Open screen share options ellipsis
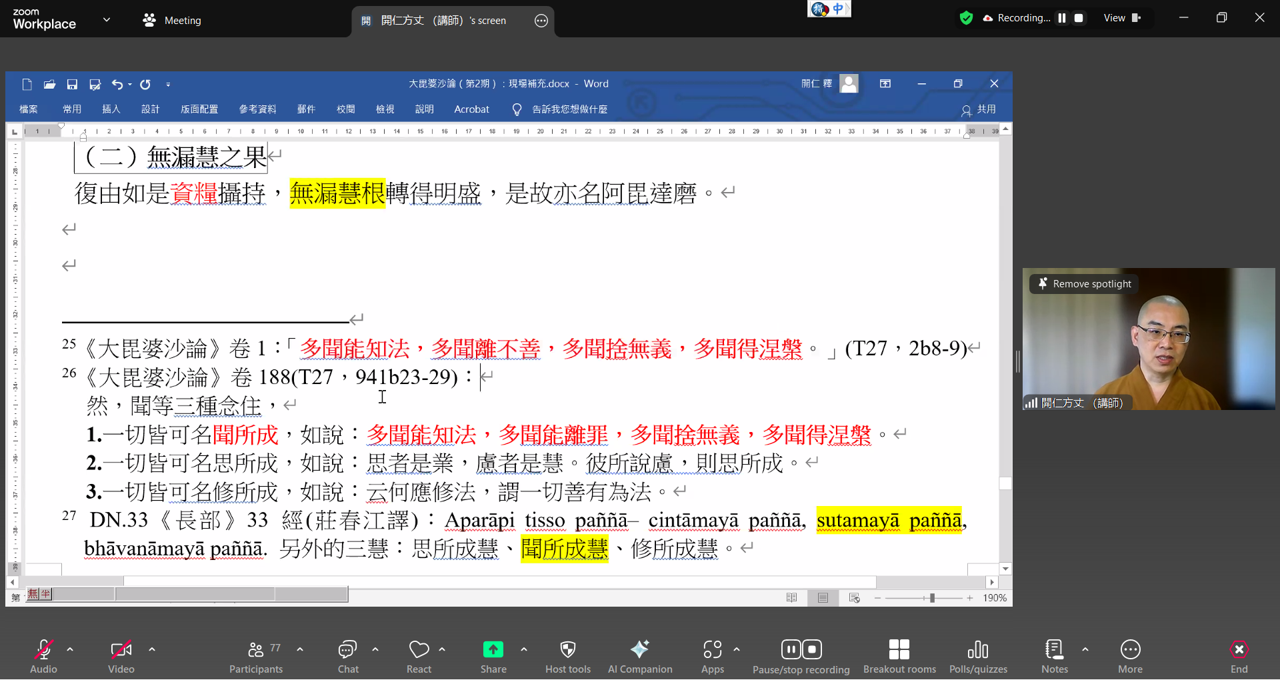Viewport: 1280px width, 680px height. pos(541,20)
